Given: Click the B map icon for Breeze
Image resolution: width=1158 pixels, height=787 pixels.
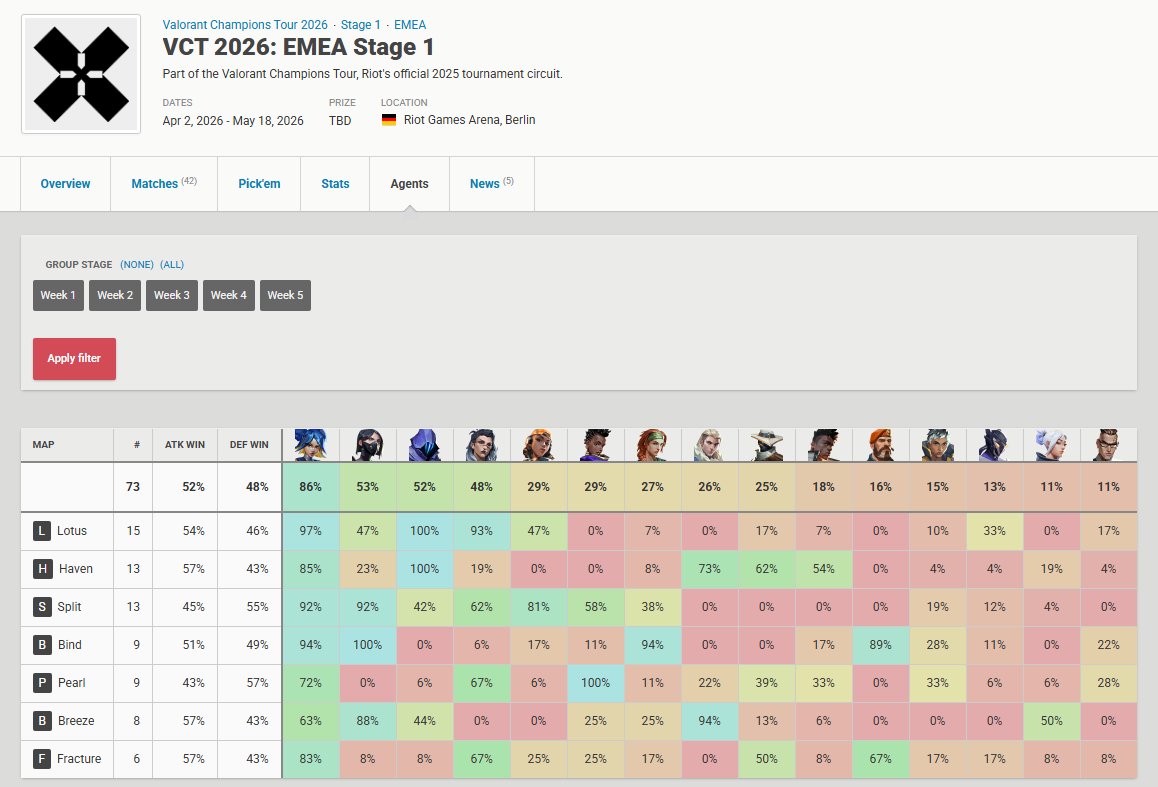Looking at the screenshot, I should pos(42,721).
